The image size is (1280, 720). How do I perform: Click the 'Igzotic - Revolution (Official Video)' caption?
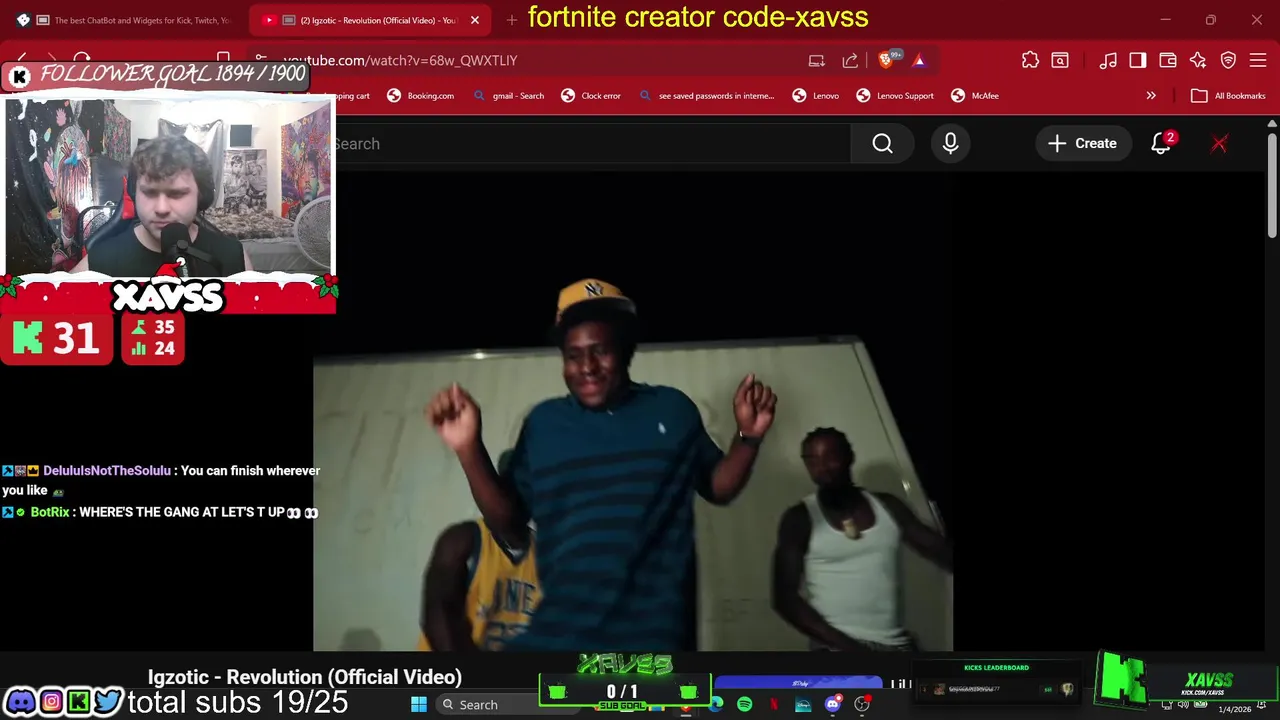(305, 677)
